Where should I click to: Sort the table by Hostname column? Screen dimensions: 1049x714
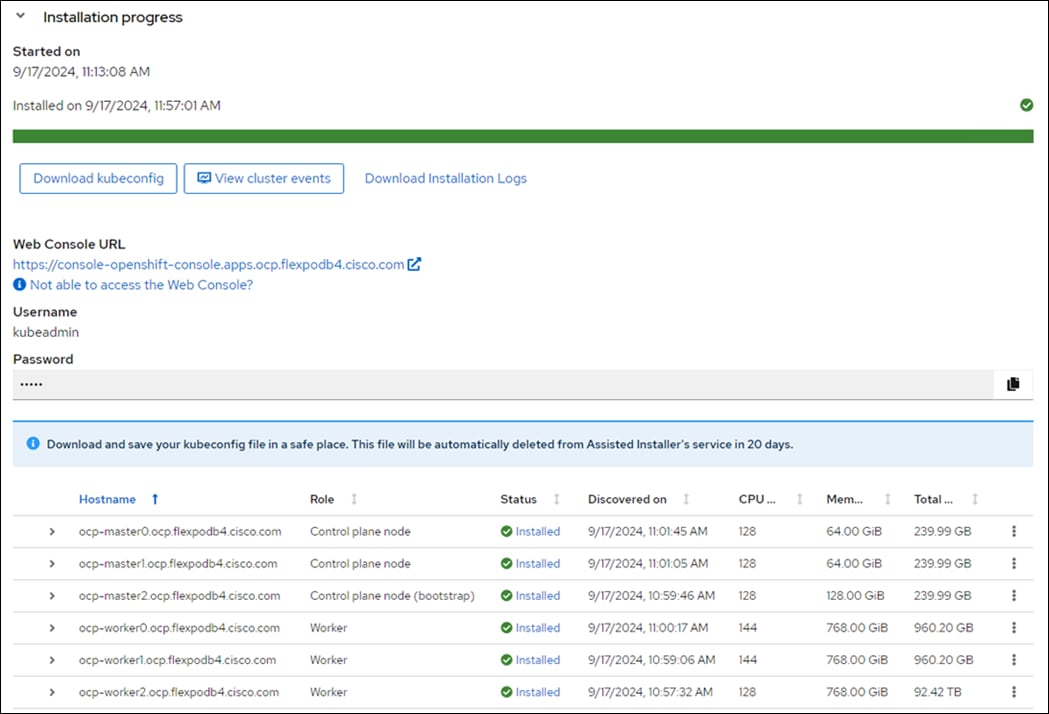click(108, 499)
